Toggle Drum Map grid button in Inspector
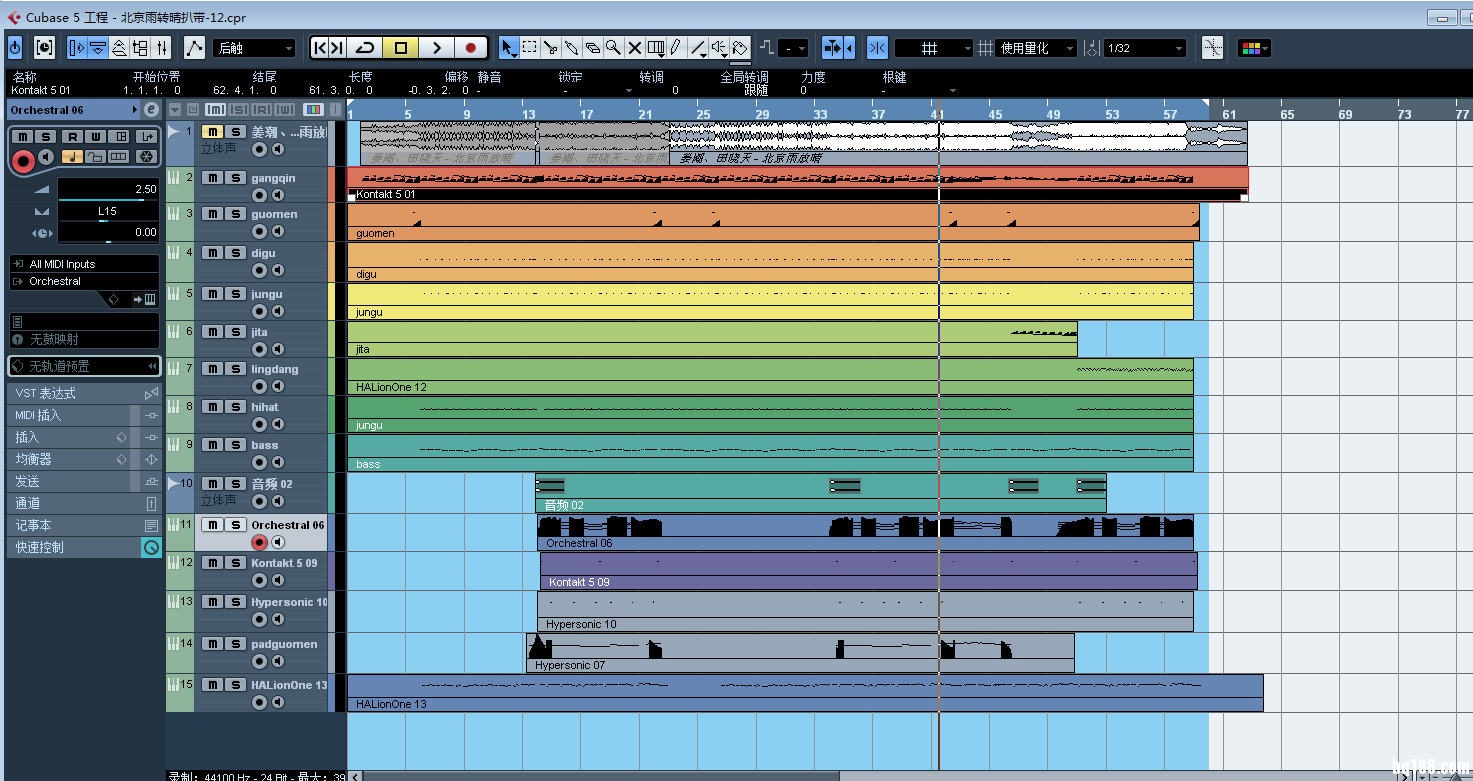Image resolution: width=1473 pixels, height=781 pixels. [119, 156]
